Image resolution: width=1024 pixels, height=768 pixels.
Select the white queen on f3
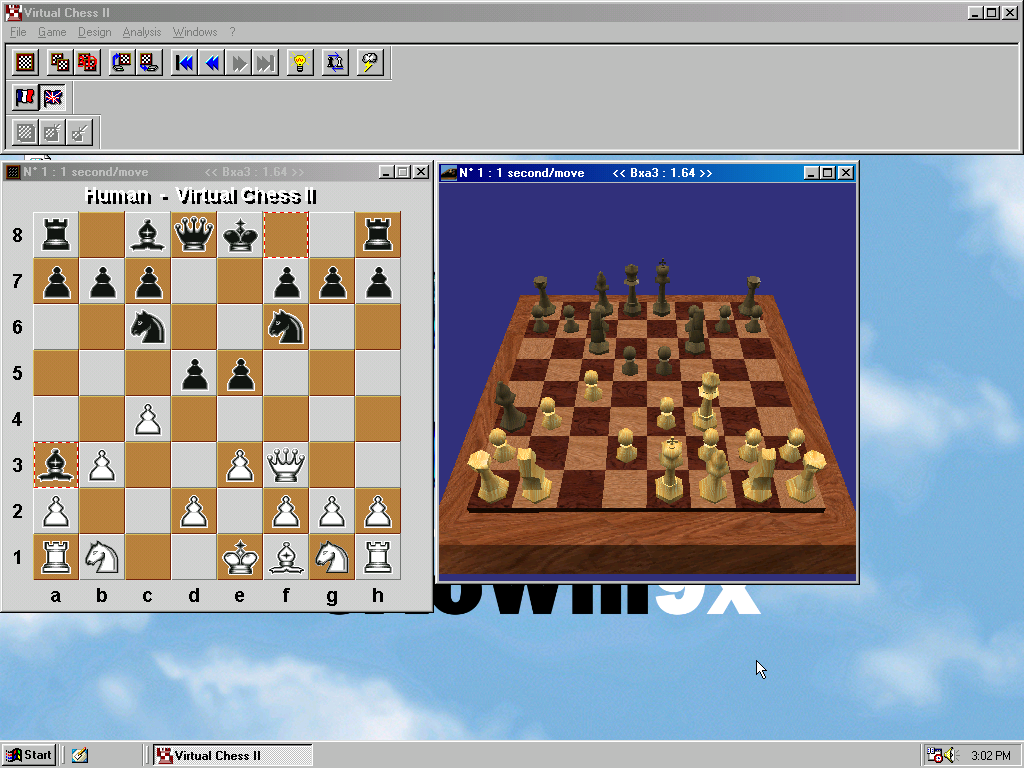pos(286,464)
